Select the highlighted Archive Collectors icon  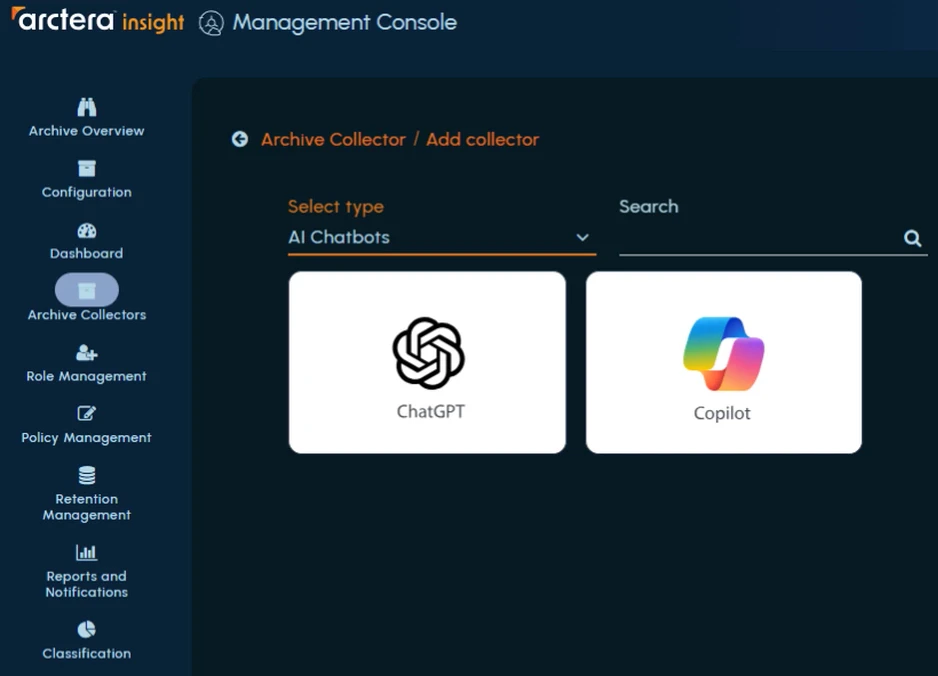click(87, 290)
